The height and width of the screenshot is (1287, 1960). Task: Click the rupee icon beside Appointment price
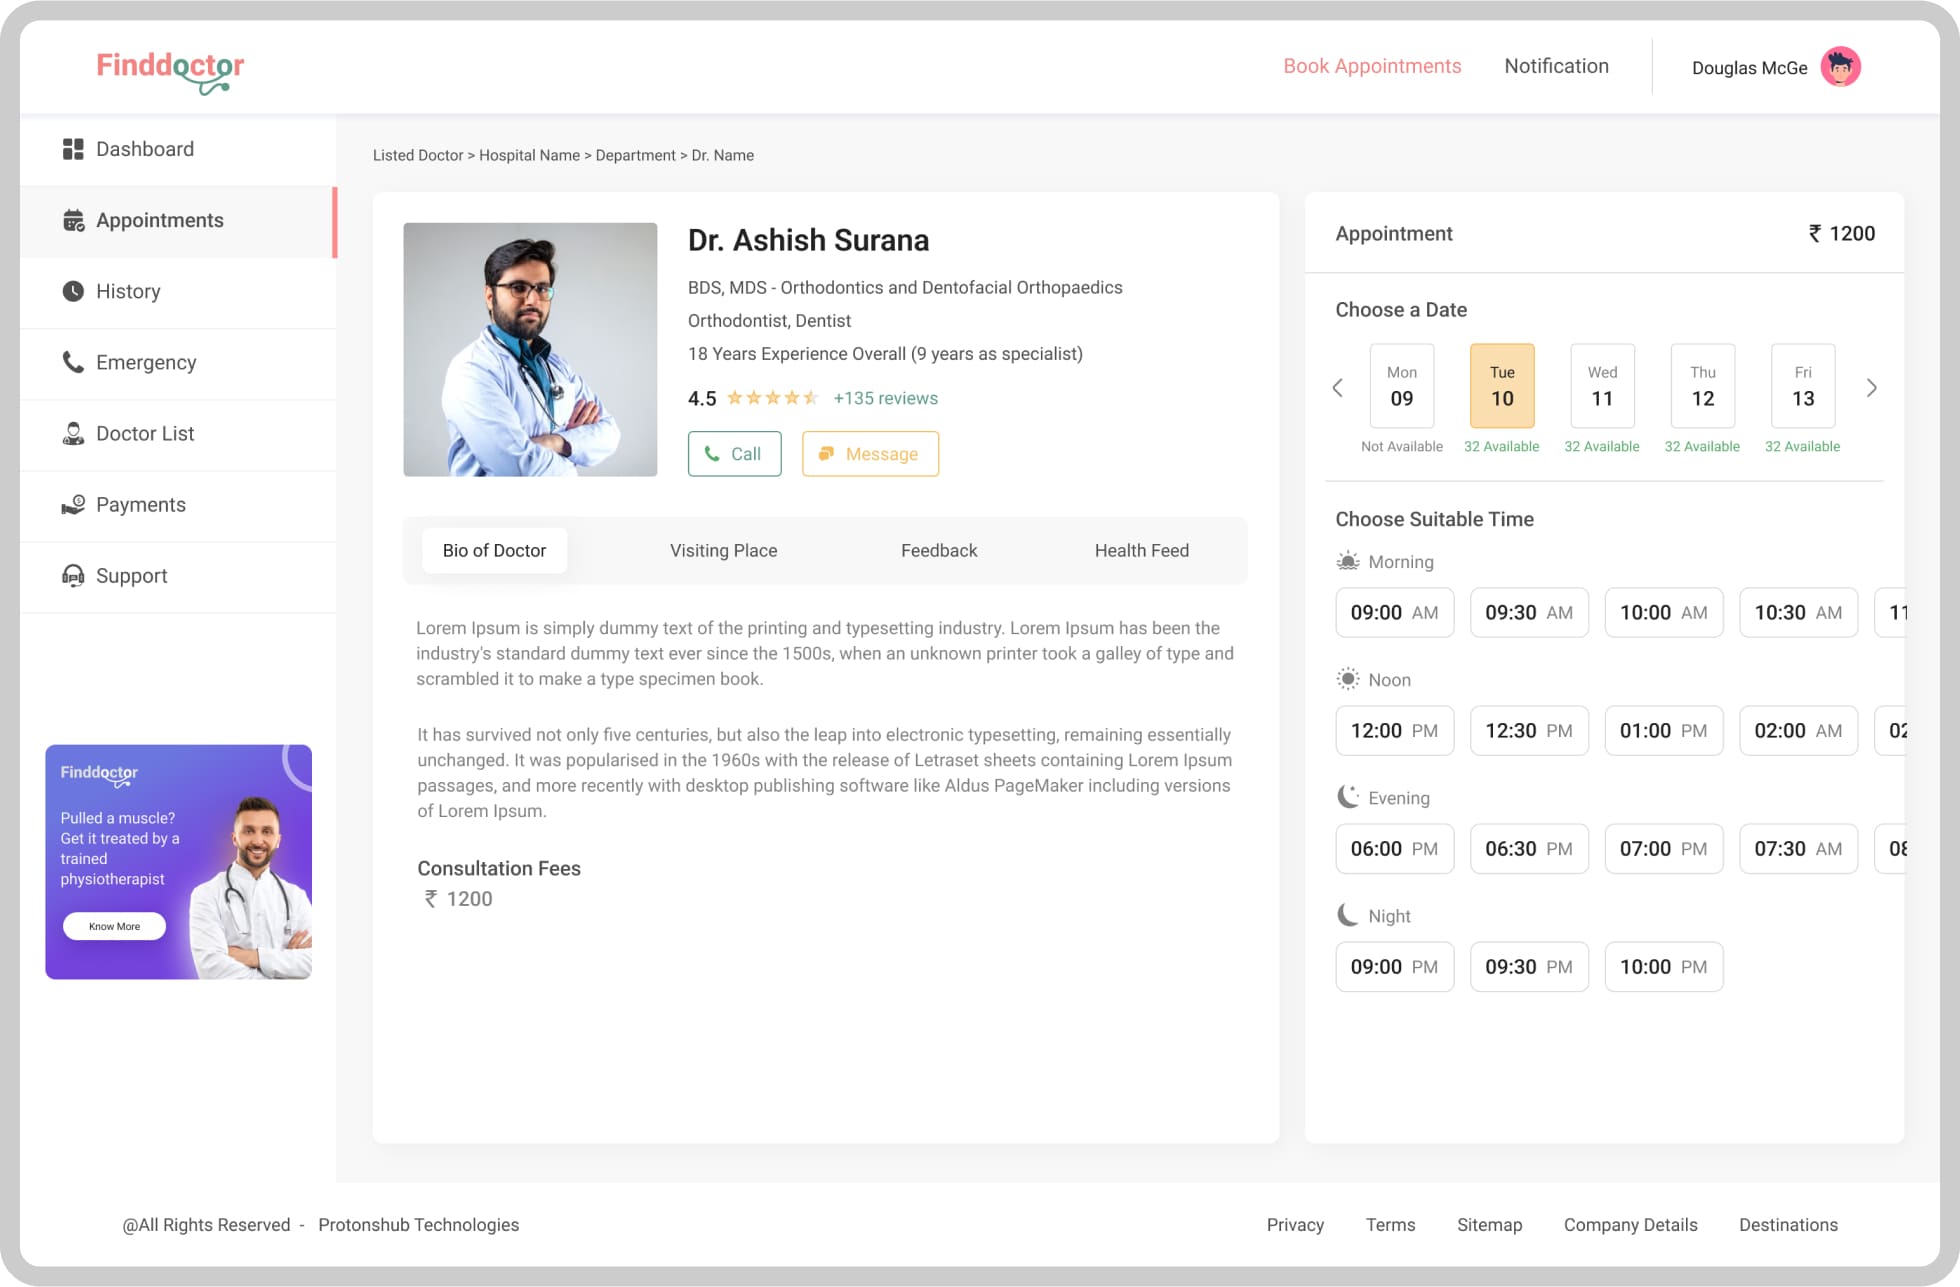[1814, 234]
